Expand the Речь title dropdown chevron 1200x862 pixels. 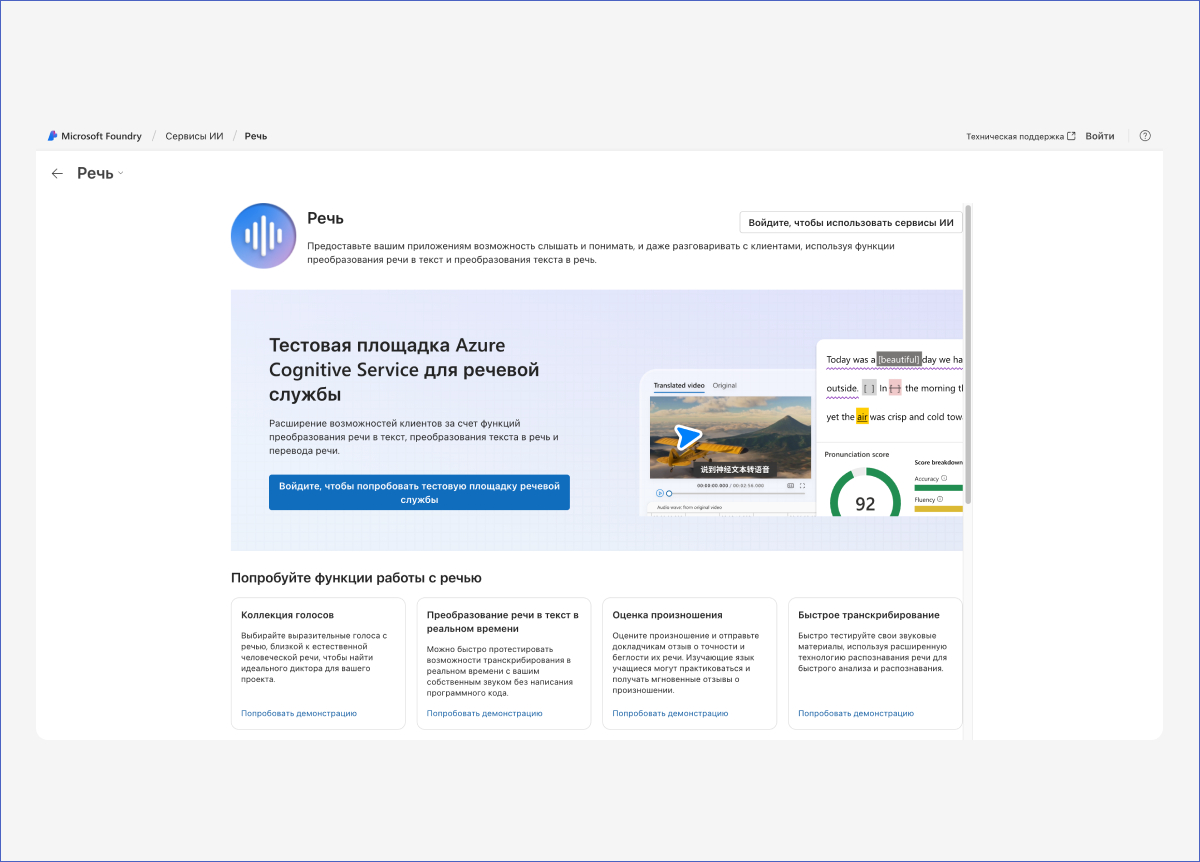tap(121, 173)
